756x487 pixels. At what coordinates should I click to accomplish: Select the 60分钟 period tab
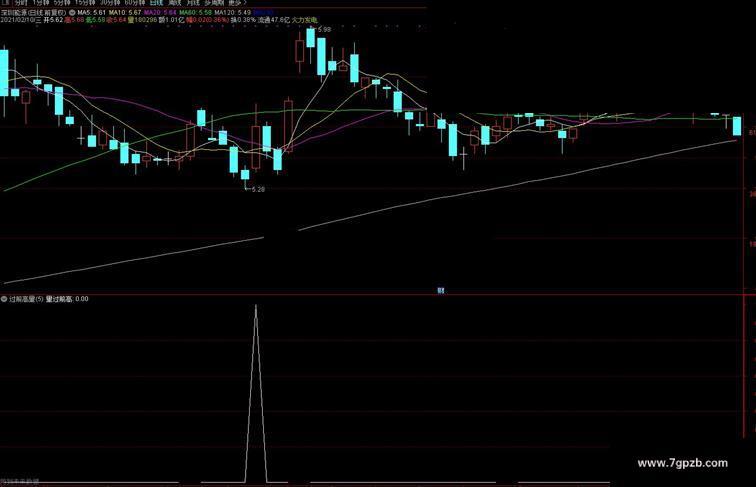pos(134,2)
